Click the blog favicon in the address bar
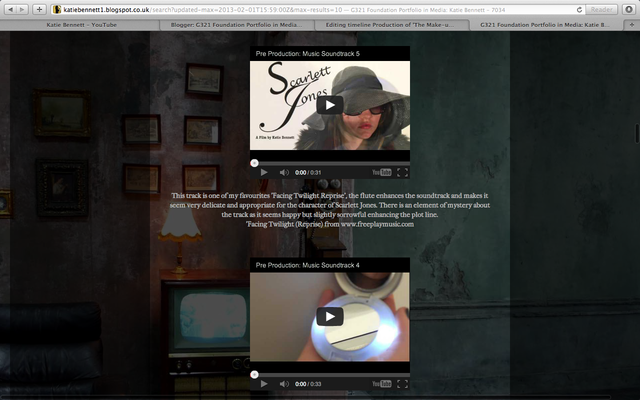 pos(57,9)
